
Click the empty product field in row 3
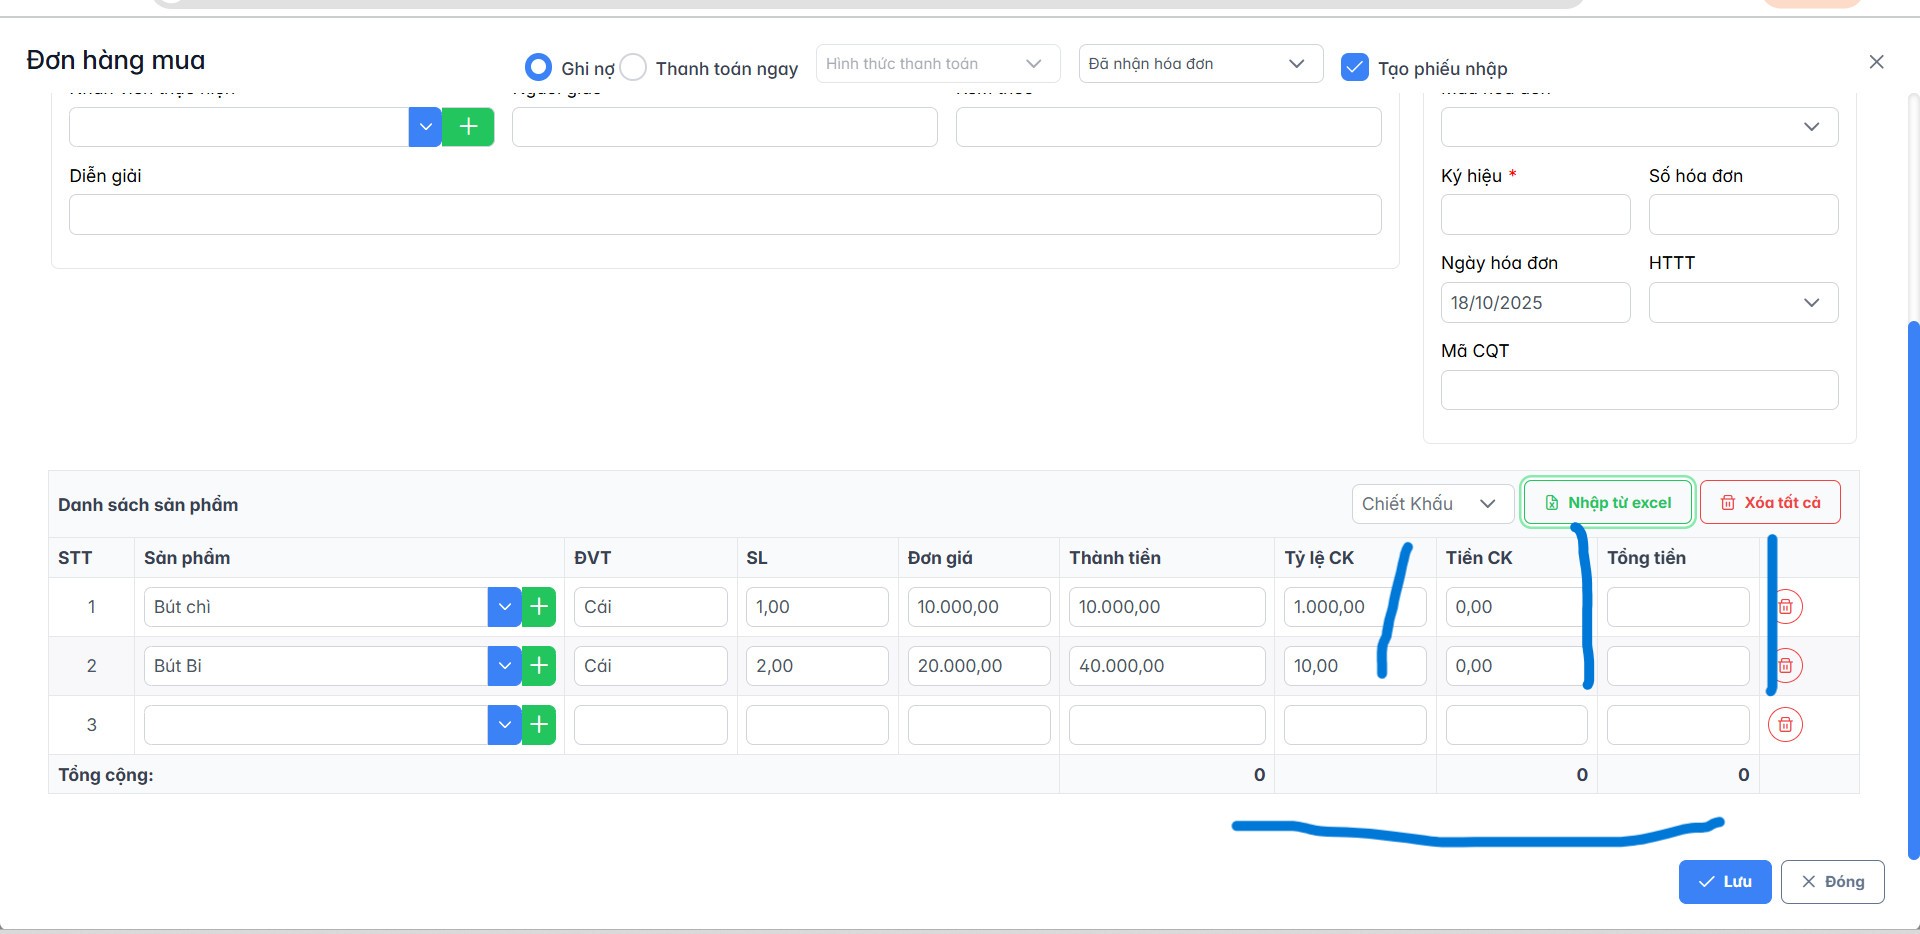(316, 725)
